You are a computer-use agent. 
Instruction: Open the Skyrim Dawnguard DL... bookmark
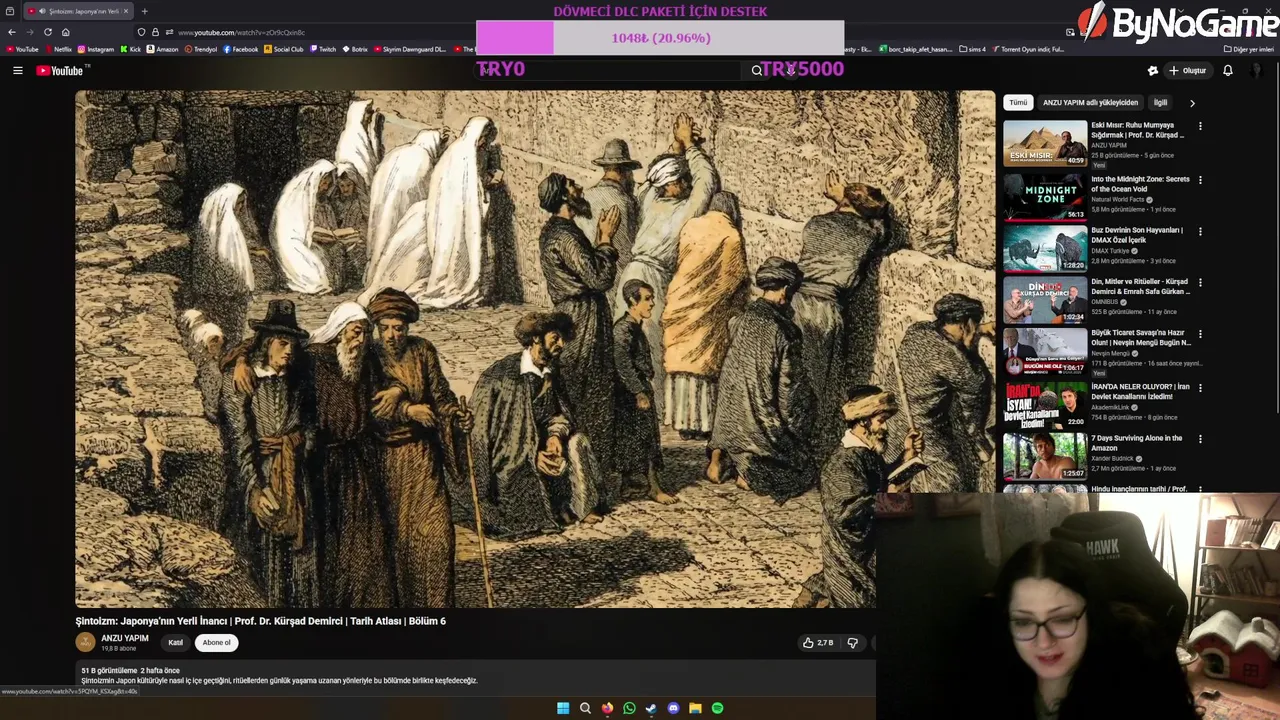coord(410,49)
